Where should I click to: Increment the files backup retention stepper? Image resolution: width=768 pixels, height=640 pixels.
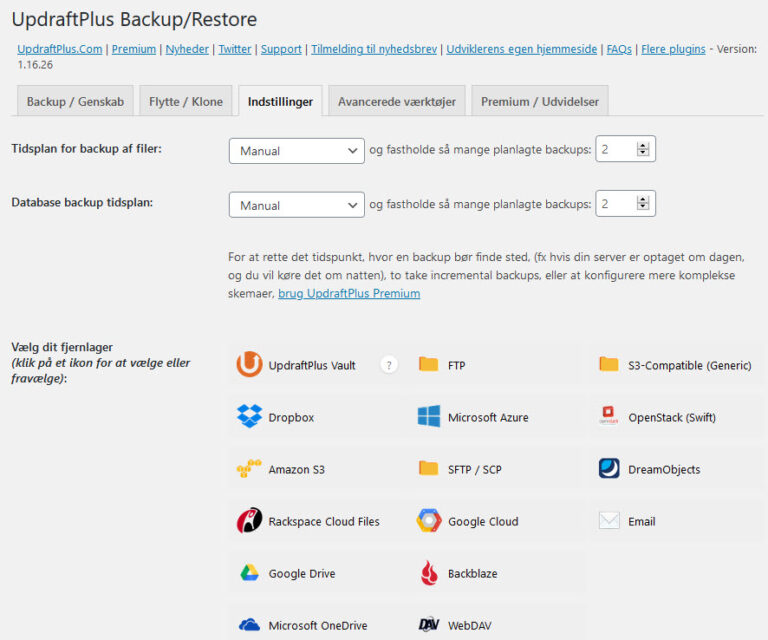coord(643,145)
